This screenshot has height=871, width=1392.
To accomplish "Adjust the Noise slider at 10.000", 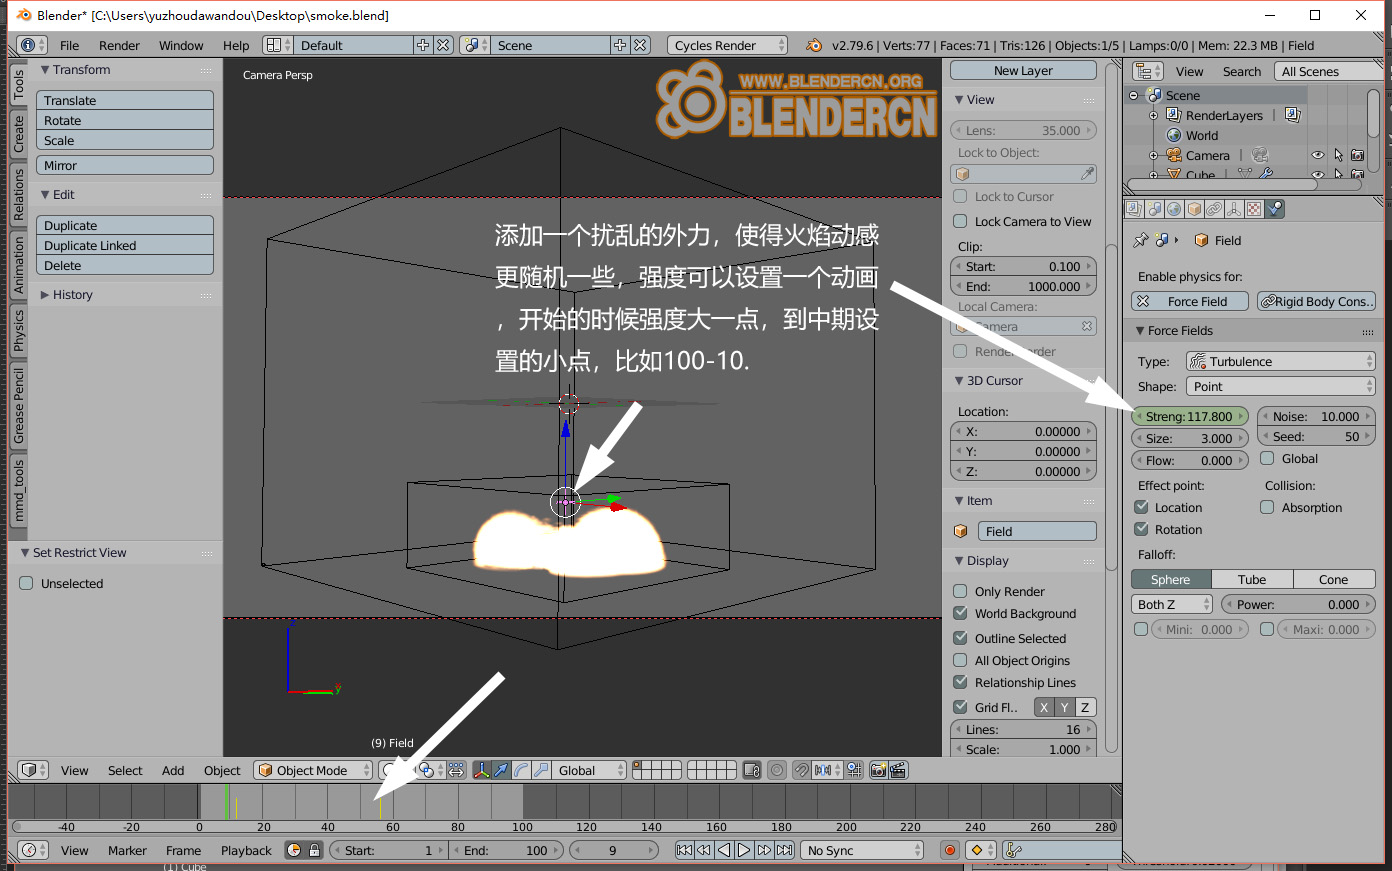I will coord(1316,416).
